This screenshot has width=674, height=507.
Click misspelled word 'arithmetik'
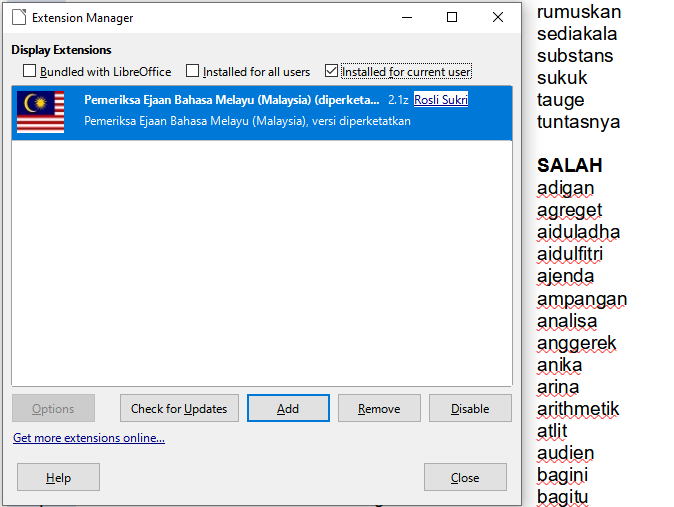578,409
